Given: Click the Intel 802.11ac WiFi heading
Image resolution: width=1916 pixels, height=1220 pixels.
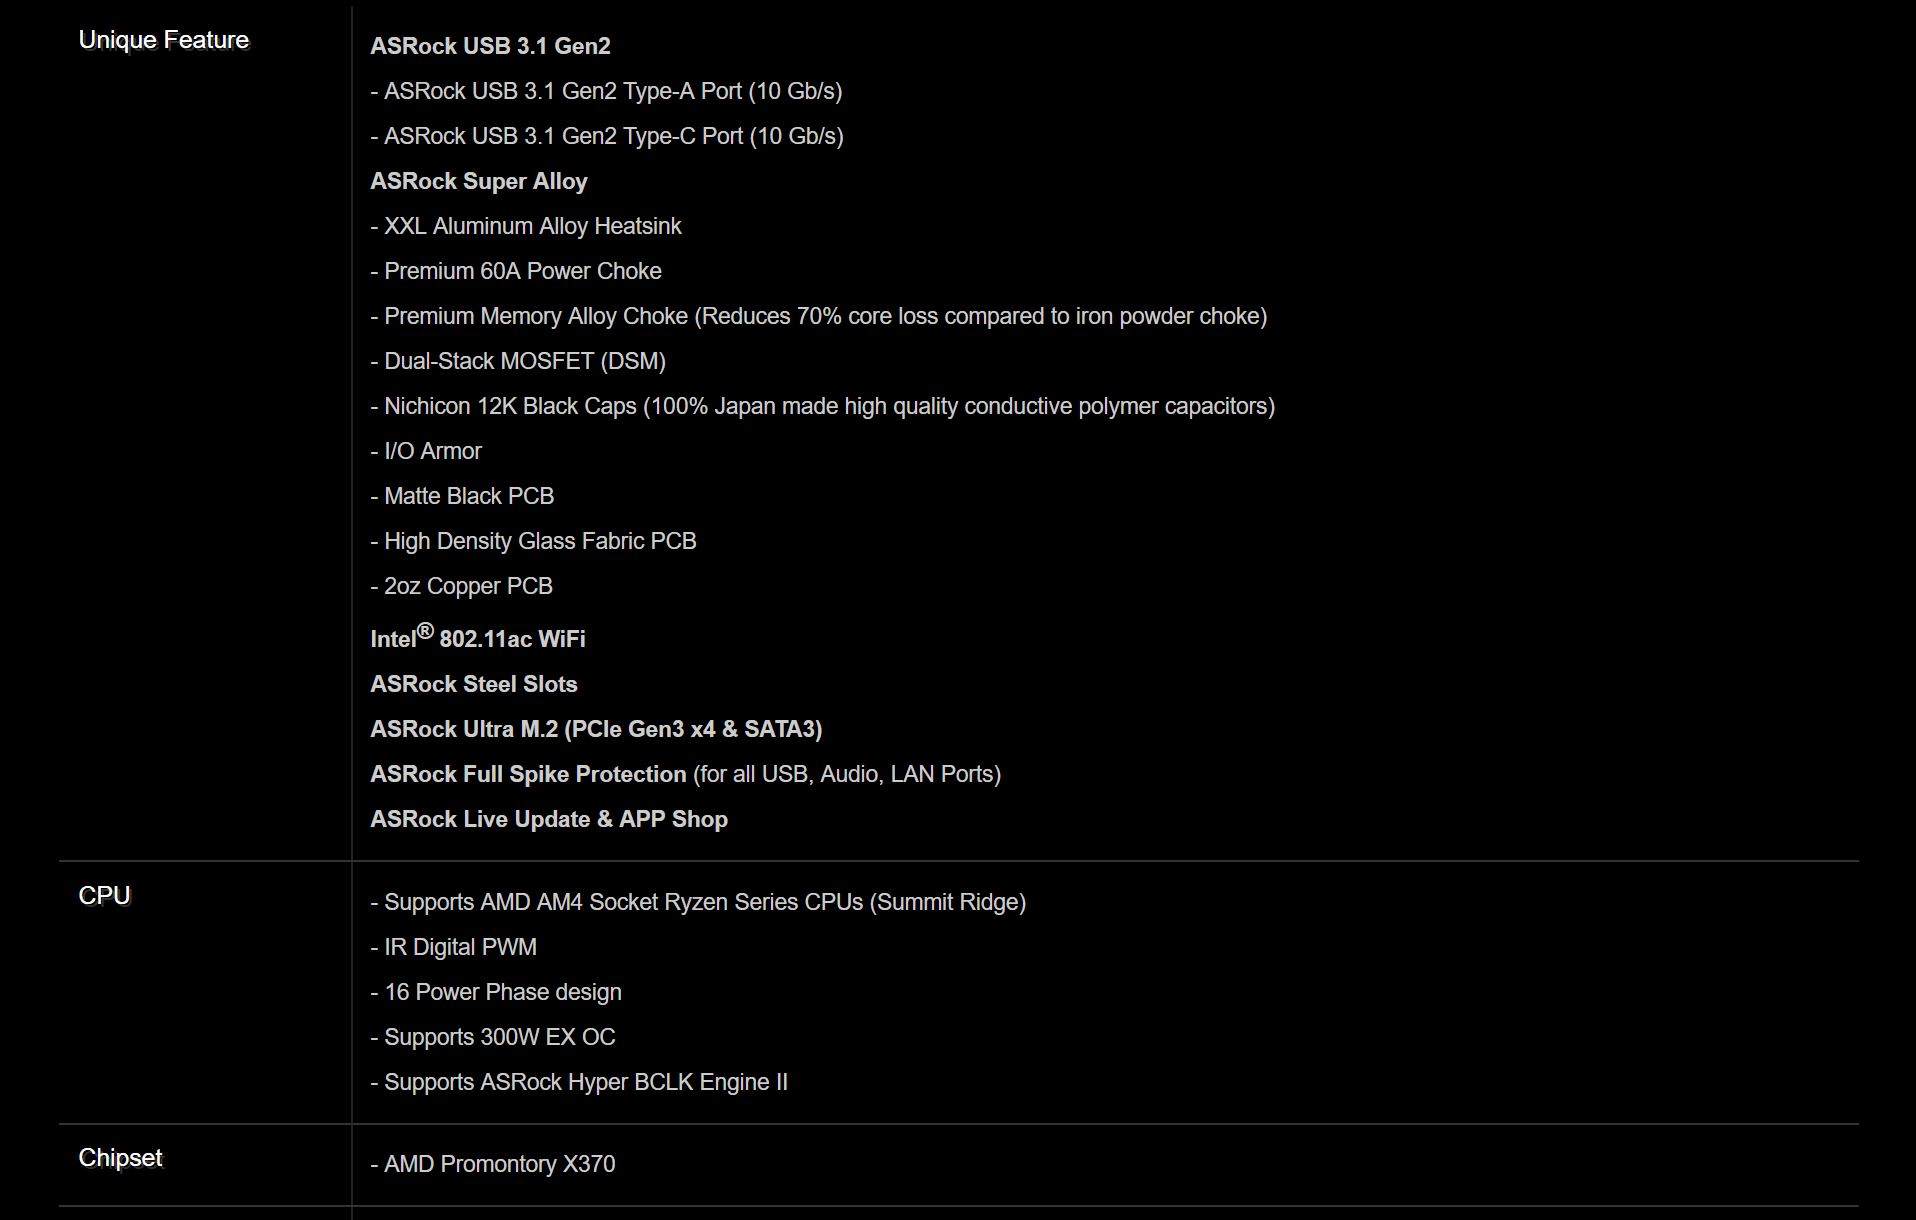Looking at the screenshot, I should [478, 638].
